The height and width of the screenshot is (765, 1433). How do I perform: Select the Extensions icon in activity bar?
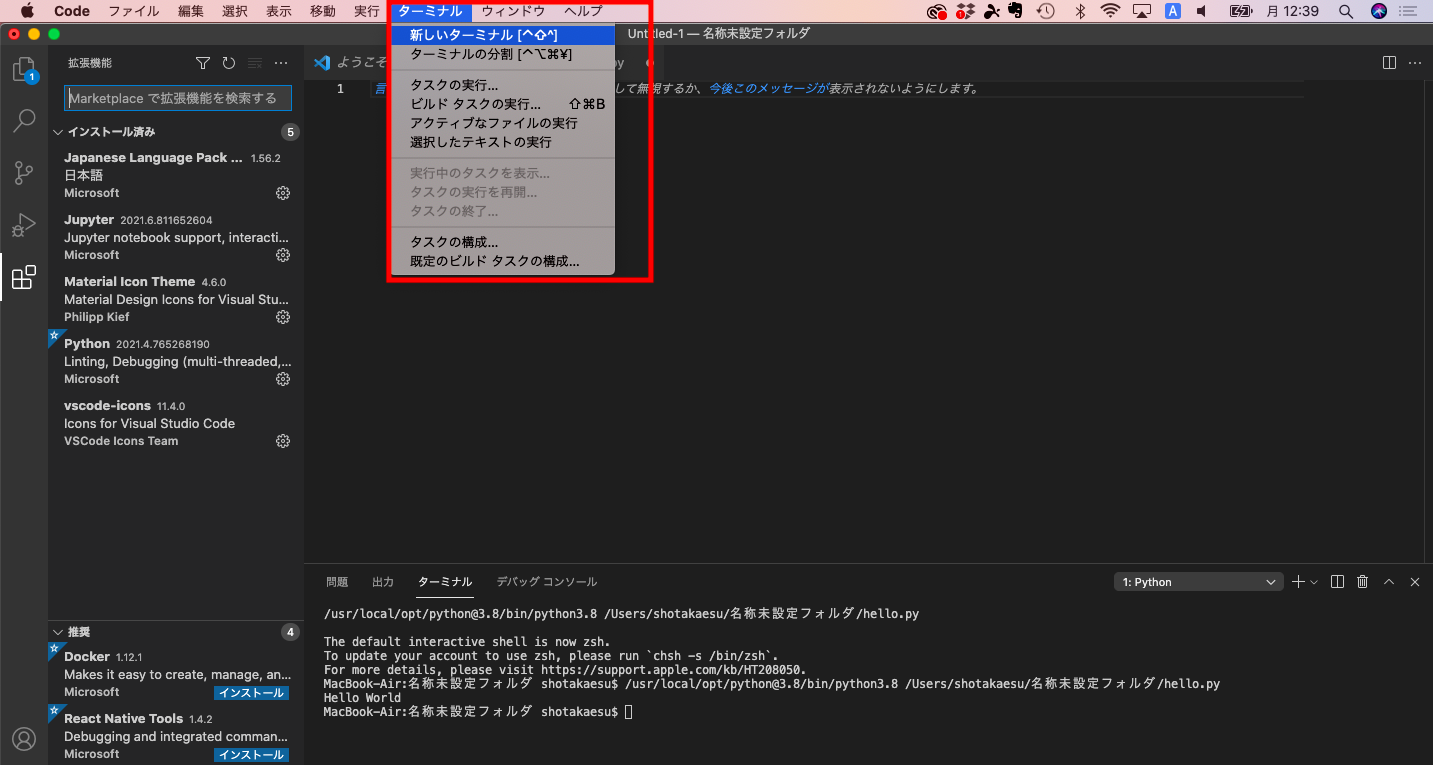(24, 278)
